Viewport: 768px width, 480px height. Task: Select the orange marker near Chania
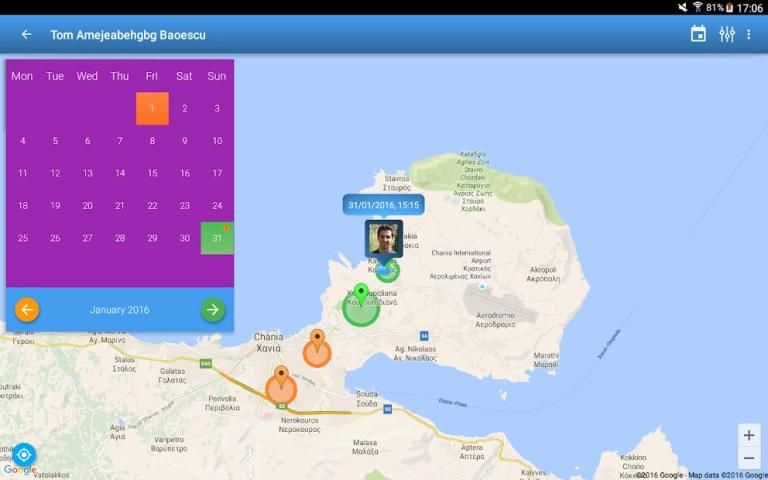click(x=317, y=350)
